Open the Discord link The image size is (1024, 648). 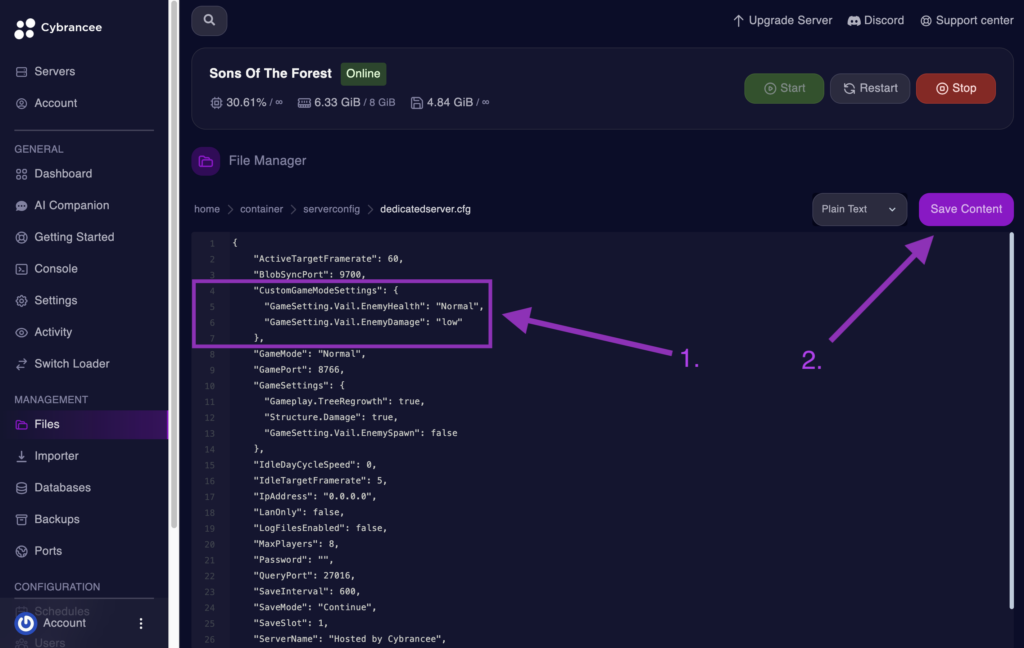[876, 21]
